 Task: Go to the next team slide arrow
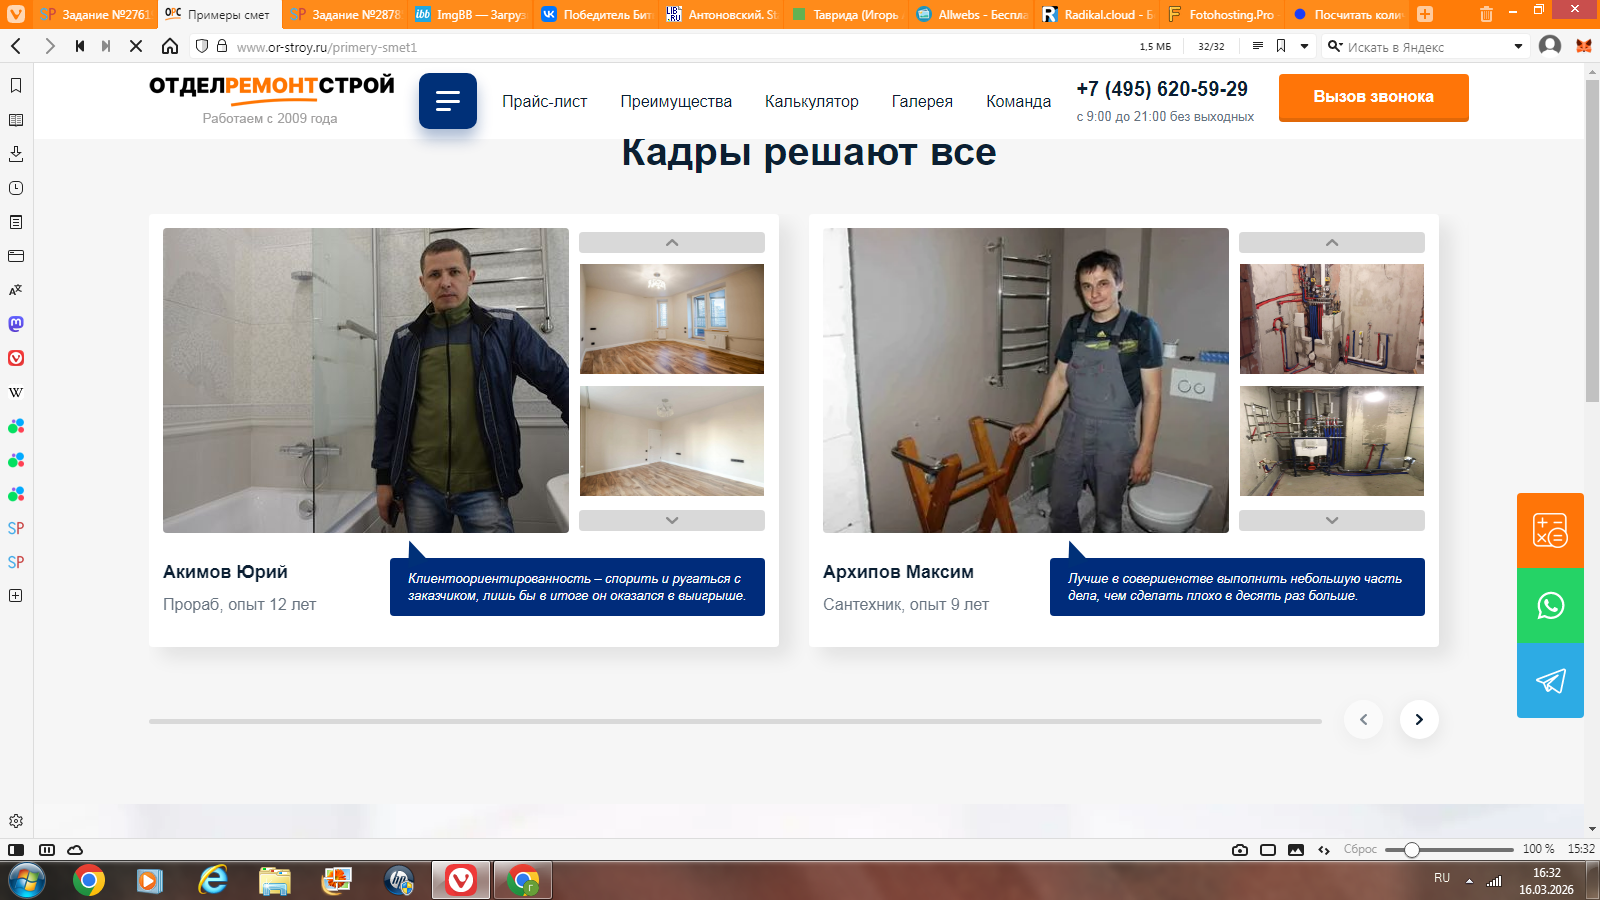point(1418,719)
